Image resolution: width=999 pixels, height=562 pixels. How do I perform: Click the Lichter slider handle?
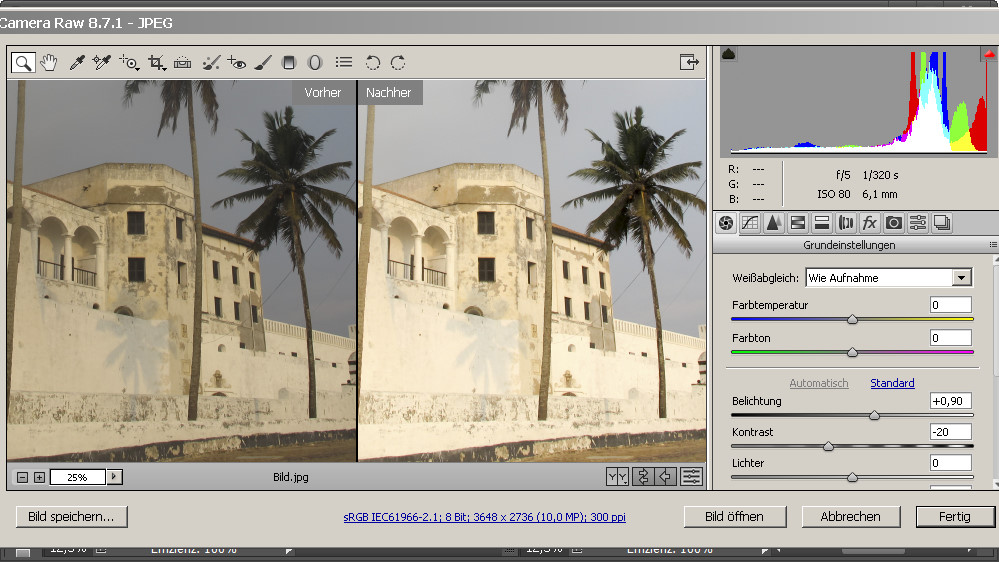click(x=852, y=477)
